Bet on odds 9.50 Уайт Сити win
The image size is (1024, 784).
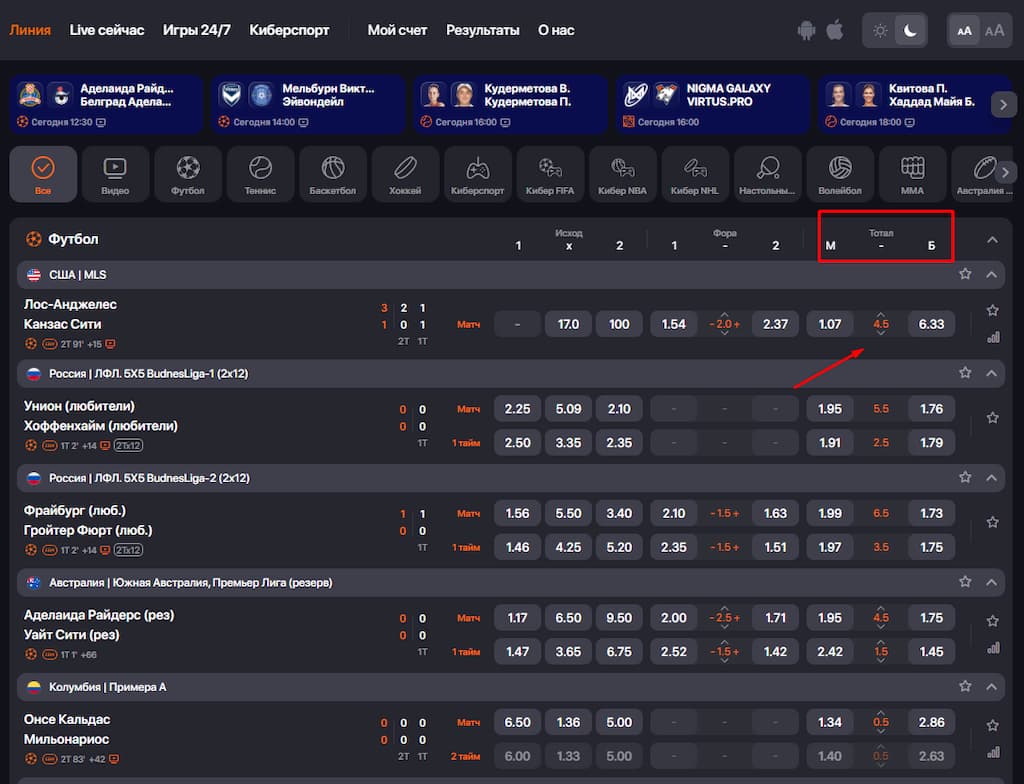(619, 618)
